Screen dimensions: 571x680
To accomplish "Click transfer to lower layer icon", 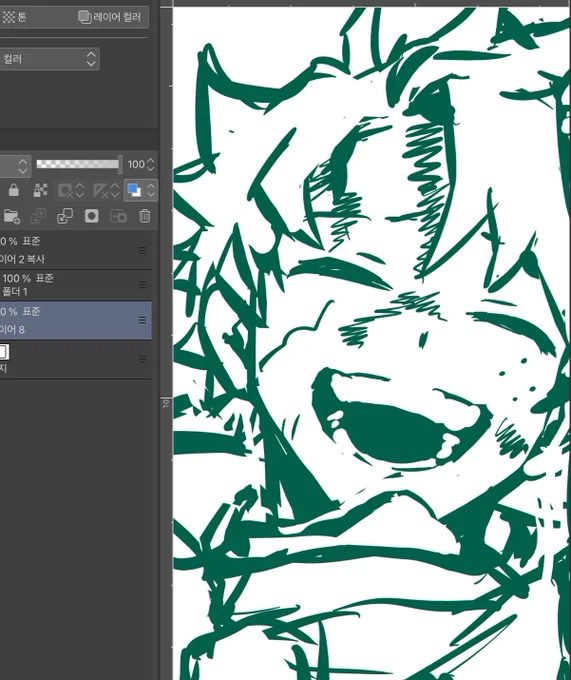I will tap(39, 216).
